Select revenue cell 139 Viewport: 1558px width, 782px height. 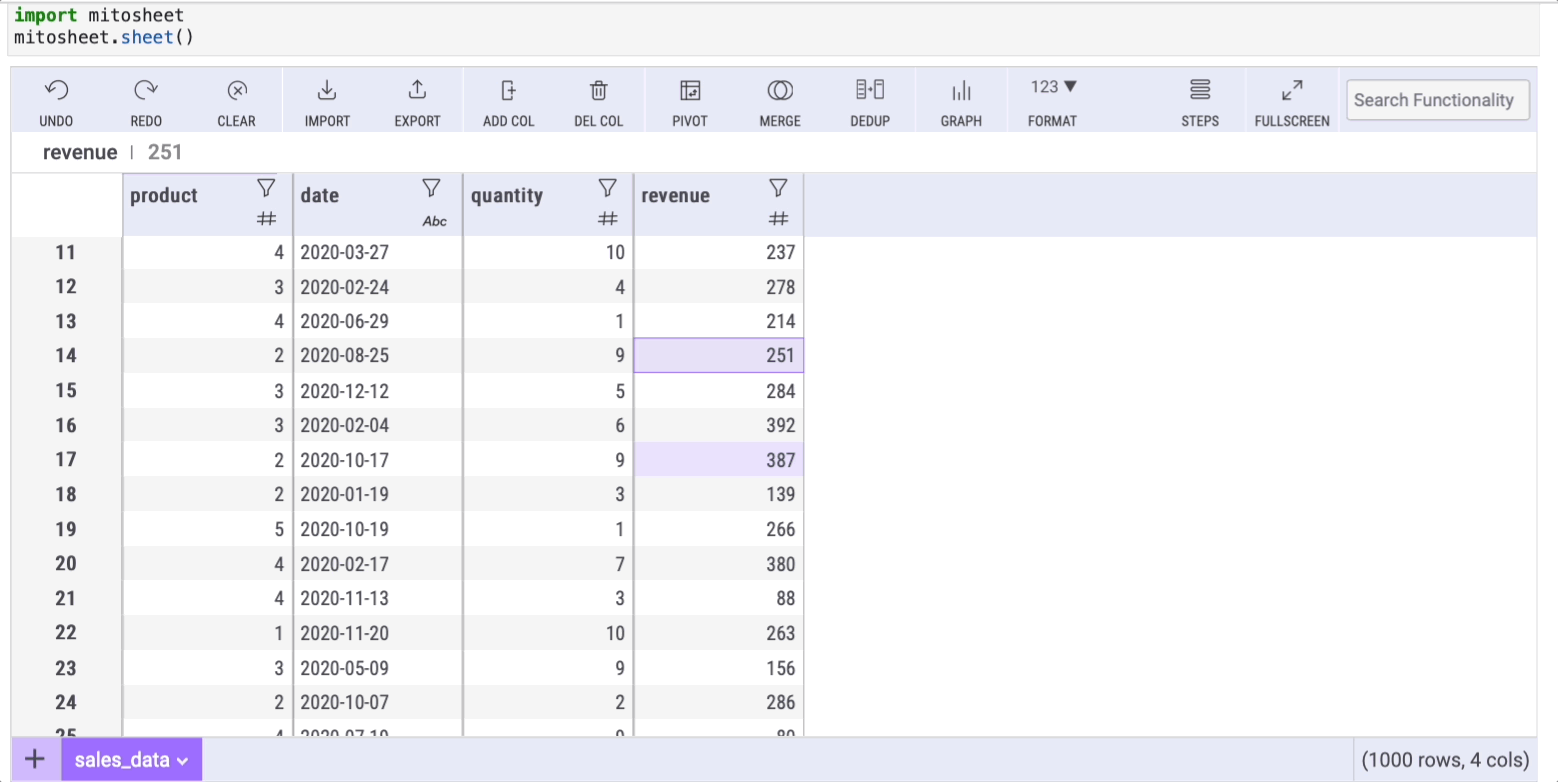tap(719, 494)
